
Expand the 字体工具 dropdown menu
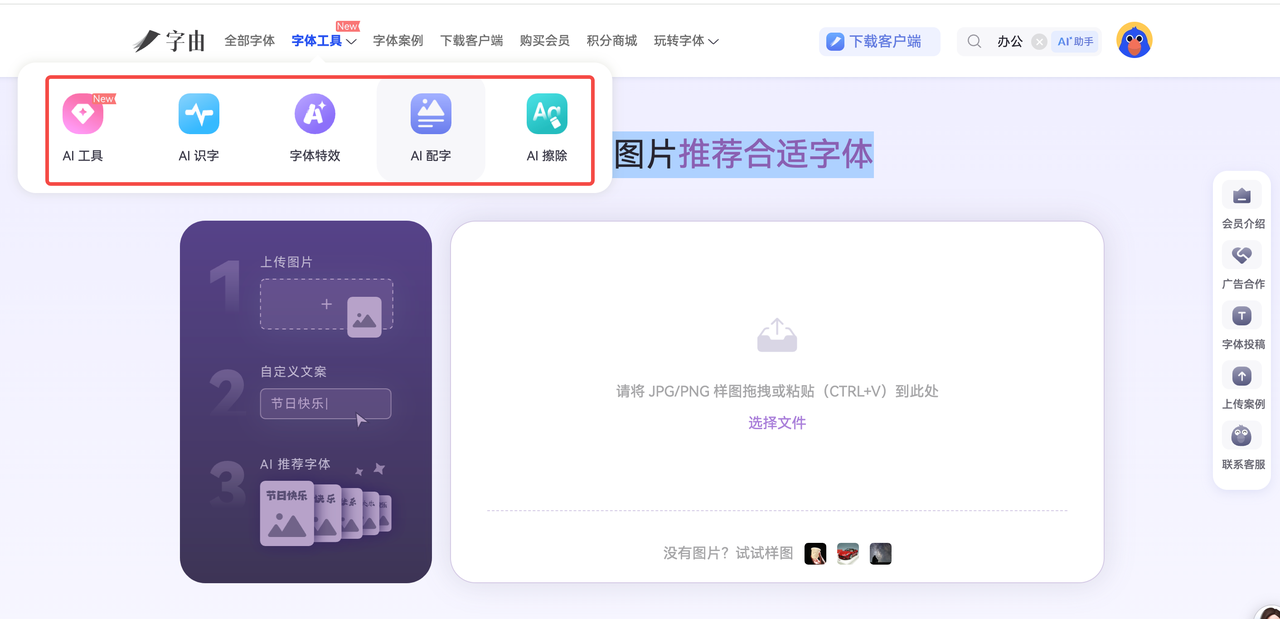click(x=324, y=41)
